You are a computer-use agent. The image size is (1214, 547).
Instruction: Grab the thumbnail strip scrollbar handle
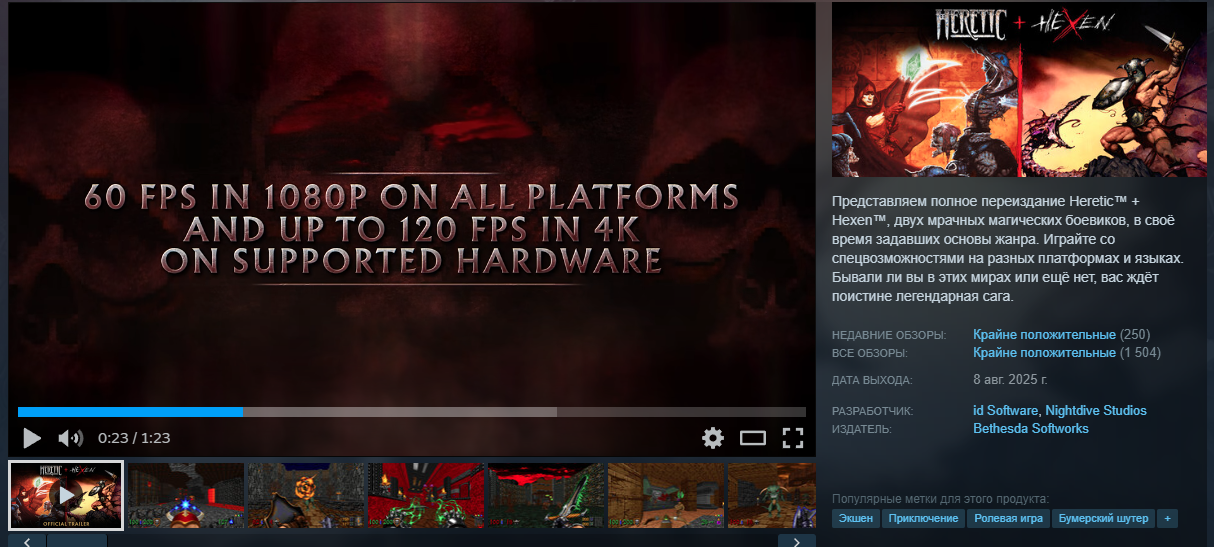tap(77, 541)
